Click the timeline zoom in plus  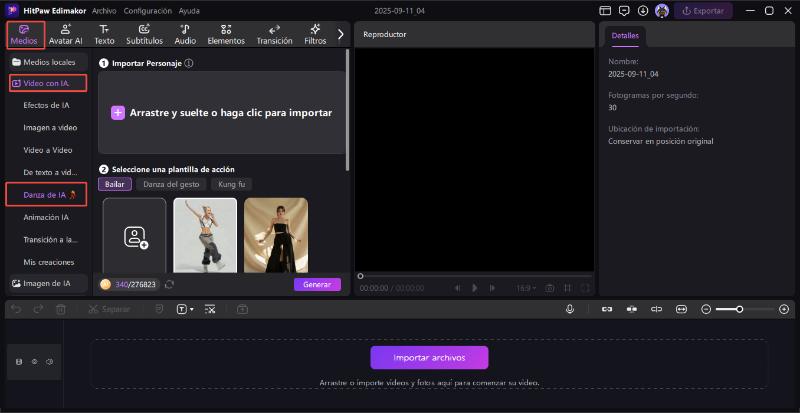pos(784,309)
